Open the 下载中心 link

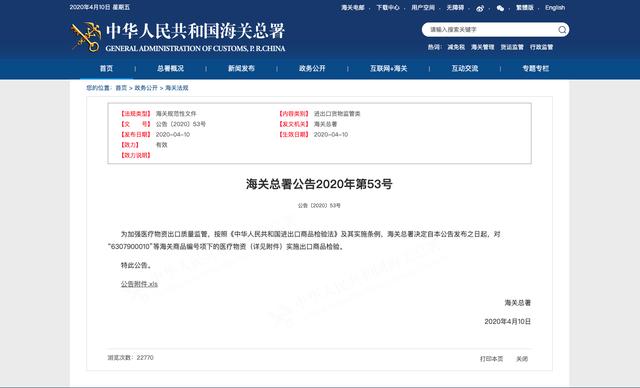coord(388,7)
